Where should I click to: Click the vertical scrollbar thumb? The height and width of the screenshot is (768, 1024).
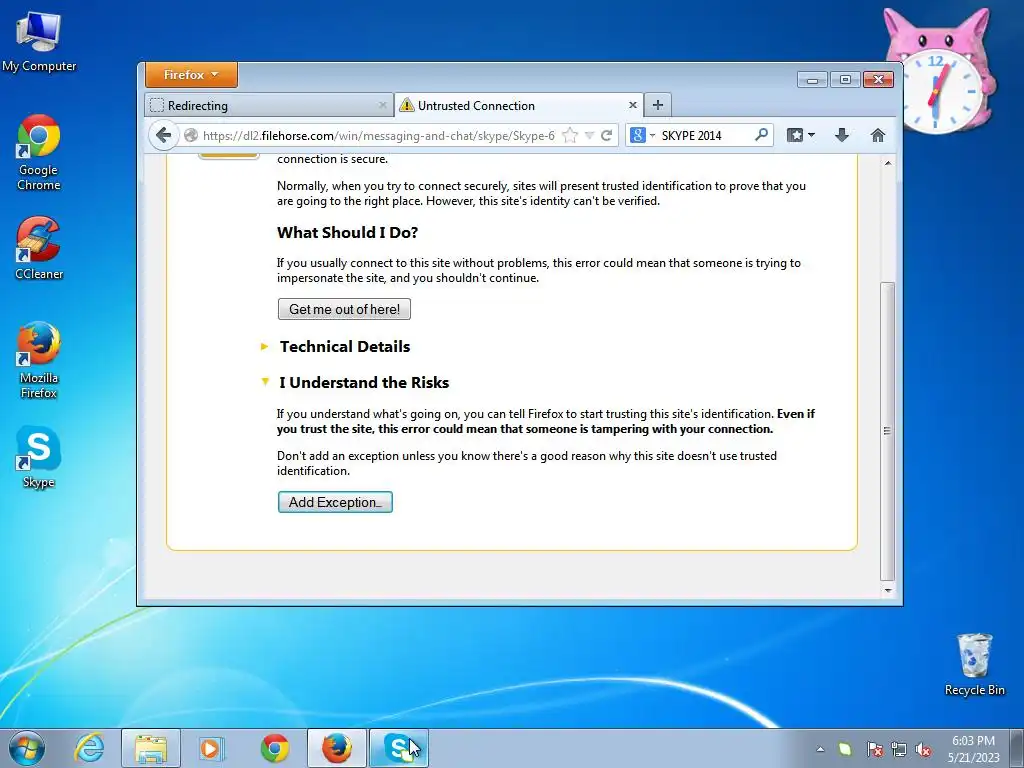pos(888,431)
